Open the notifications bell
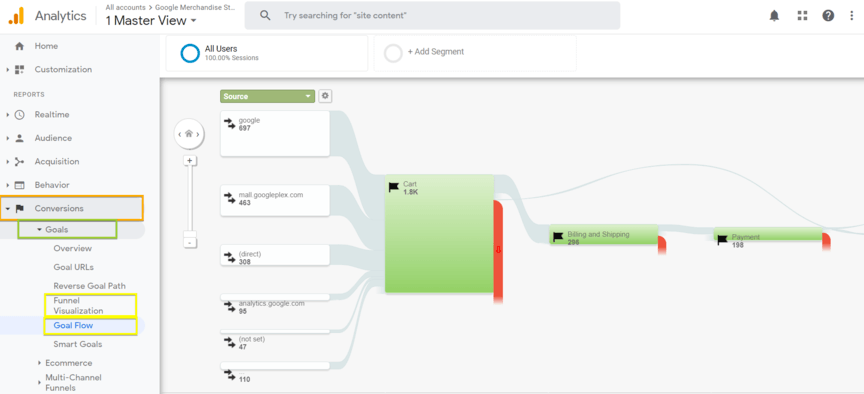The width and height of the screenshot is (864, 394). (x=774, y=16)
